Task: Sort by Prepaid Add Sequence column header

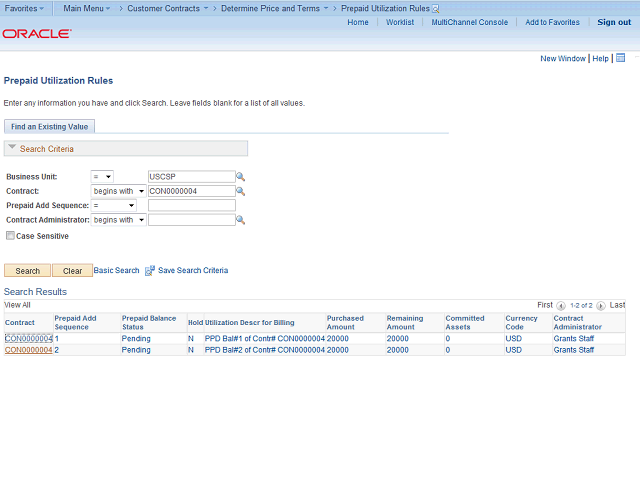Action: (76, 322)
